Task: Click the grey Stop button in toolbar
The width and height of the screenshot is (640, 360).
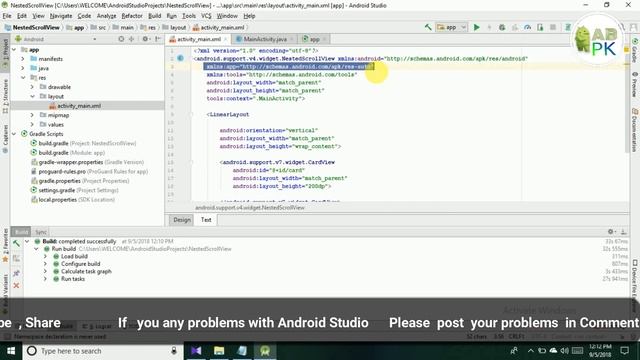Action: click(553, 27)
